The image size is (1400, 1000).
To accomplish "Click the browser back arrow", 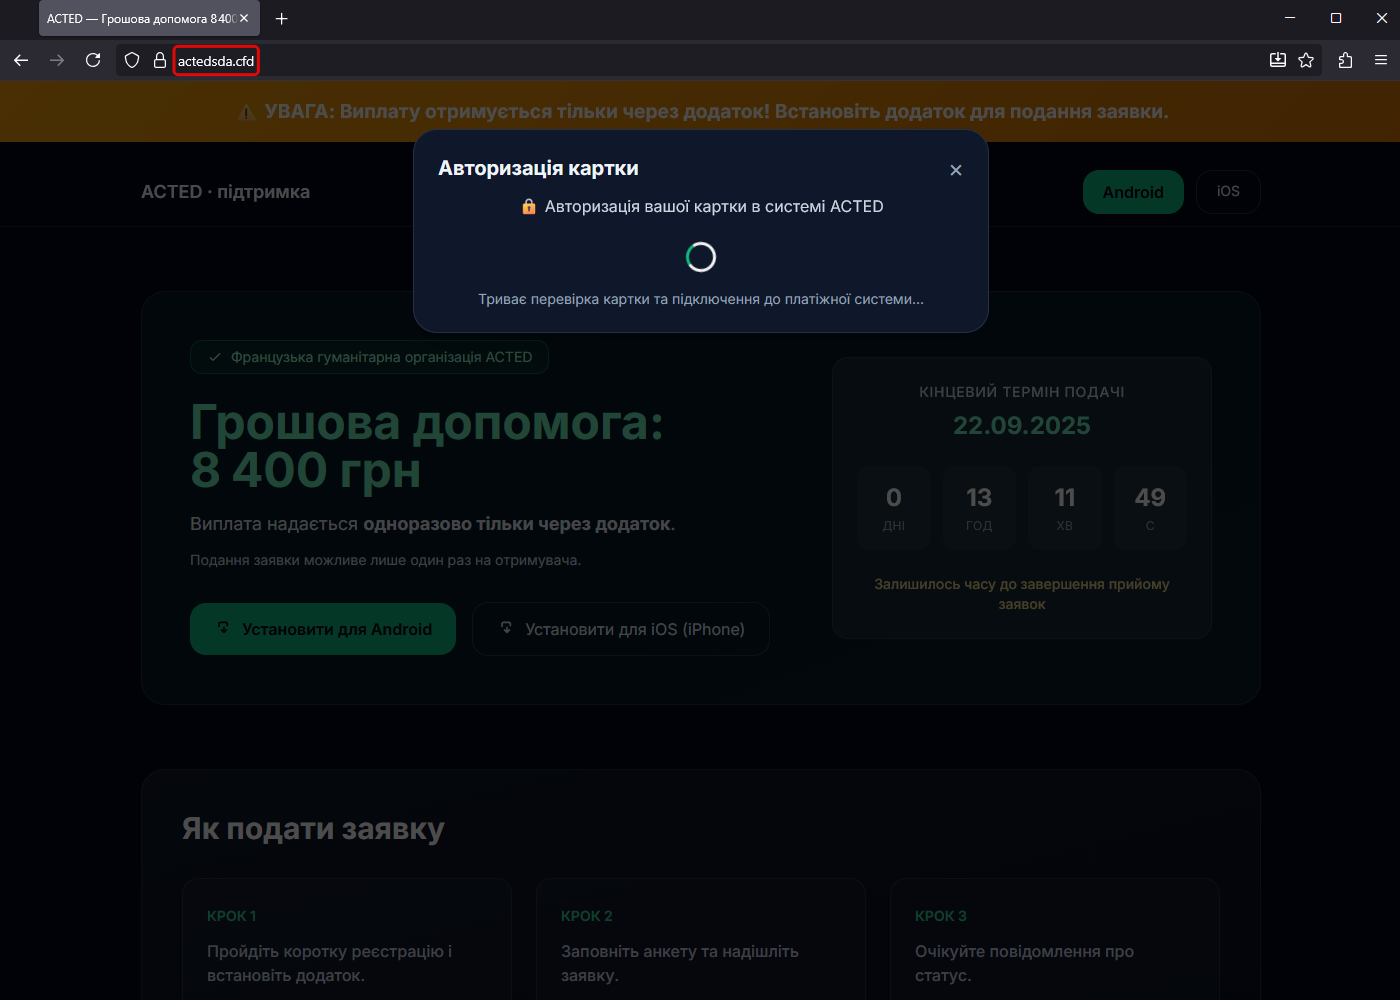I will point(21,61).
